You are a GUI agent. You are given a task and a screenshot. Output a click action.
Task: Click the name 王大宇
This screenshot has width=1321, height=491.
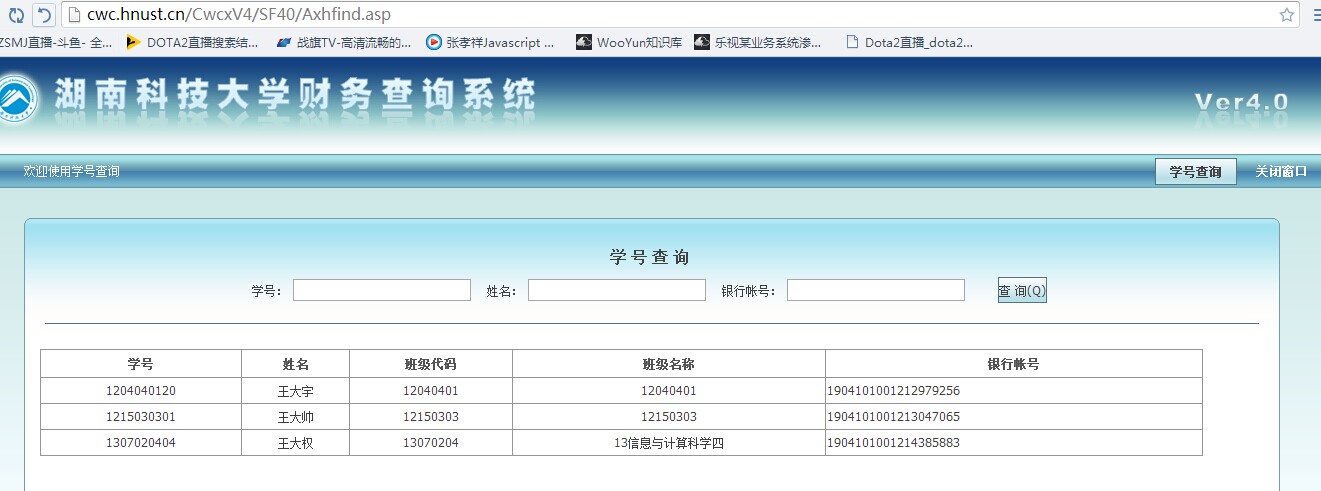[296, 391]
